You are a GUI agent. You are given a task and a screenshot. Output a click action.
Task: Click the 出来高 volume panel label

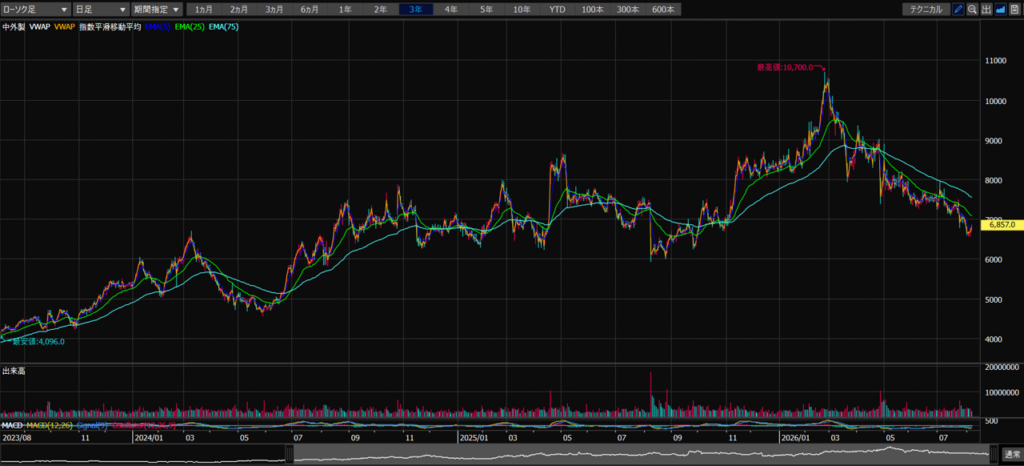[x=13, y=371]
